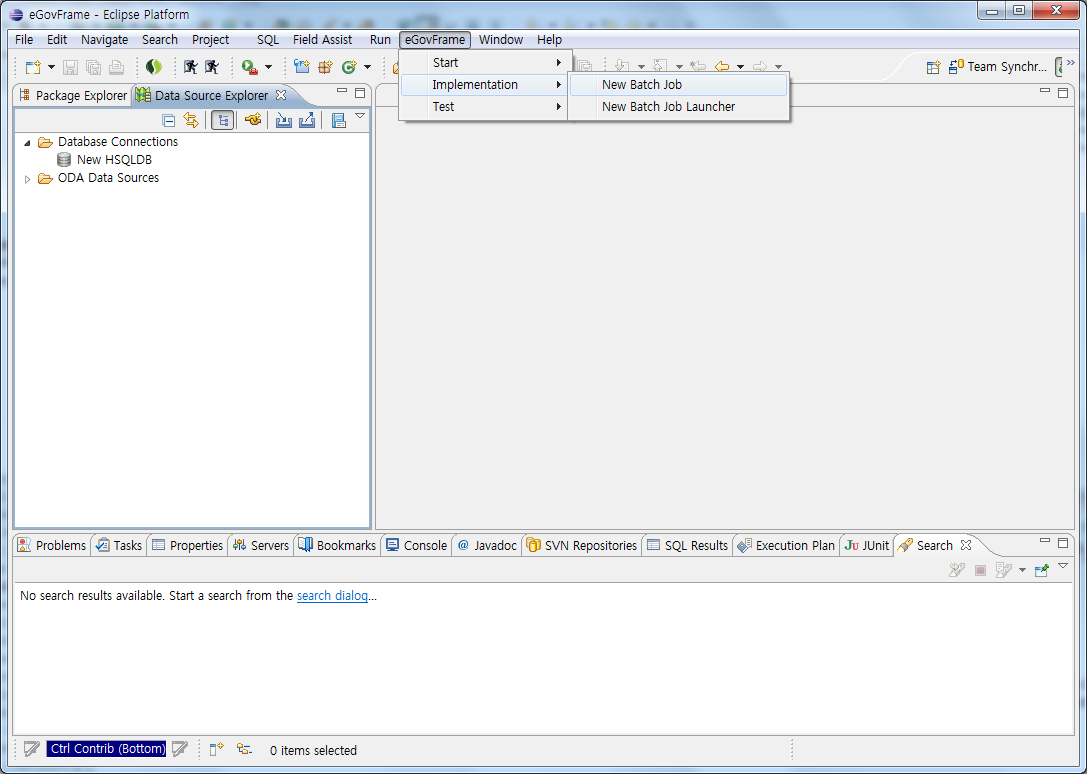The height and width of the screenshot is (774, 1087).
Task: Toggle the category tree view button in explorer
Action: pyautogui.click(x=223, y=121)
